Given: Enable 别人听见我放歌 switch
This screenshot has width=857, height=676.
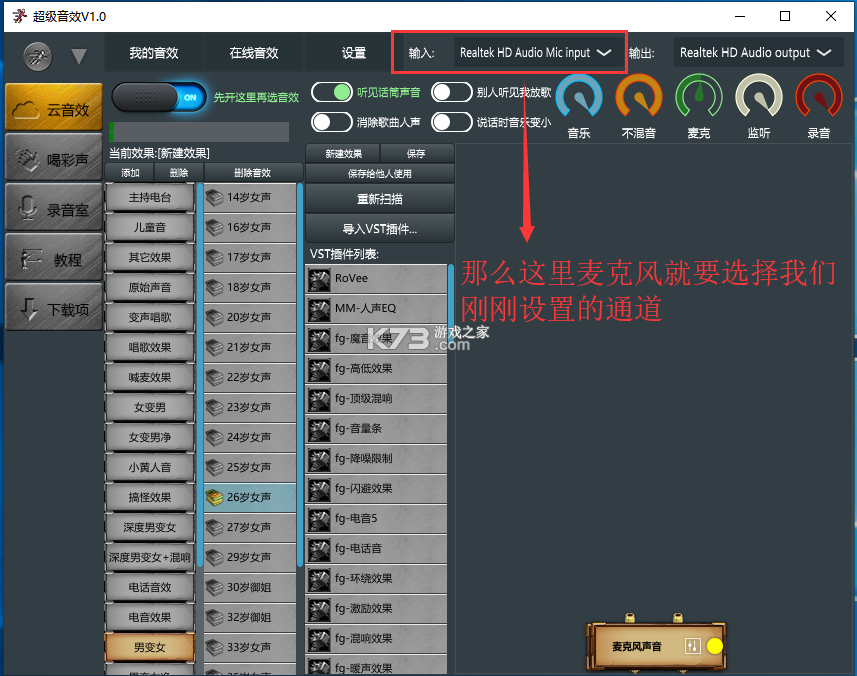Looking at the screenshot, I should (x=451, y=92).
